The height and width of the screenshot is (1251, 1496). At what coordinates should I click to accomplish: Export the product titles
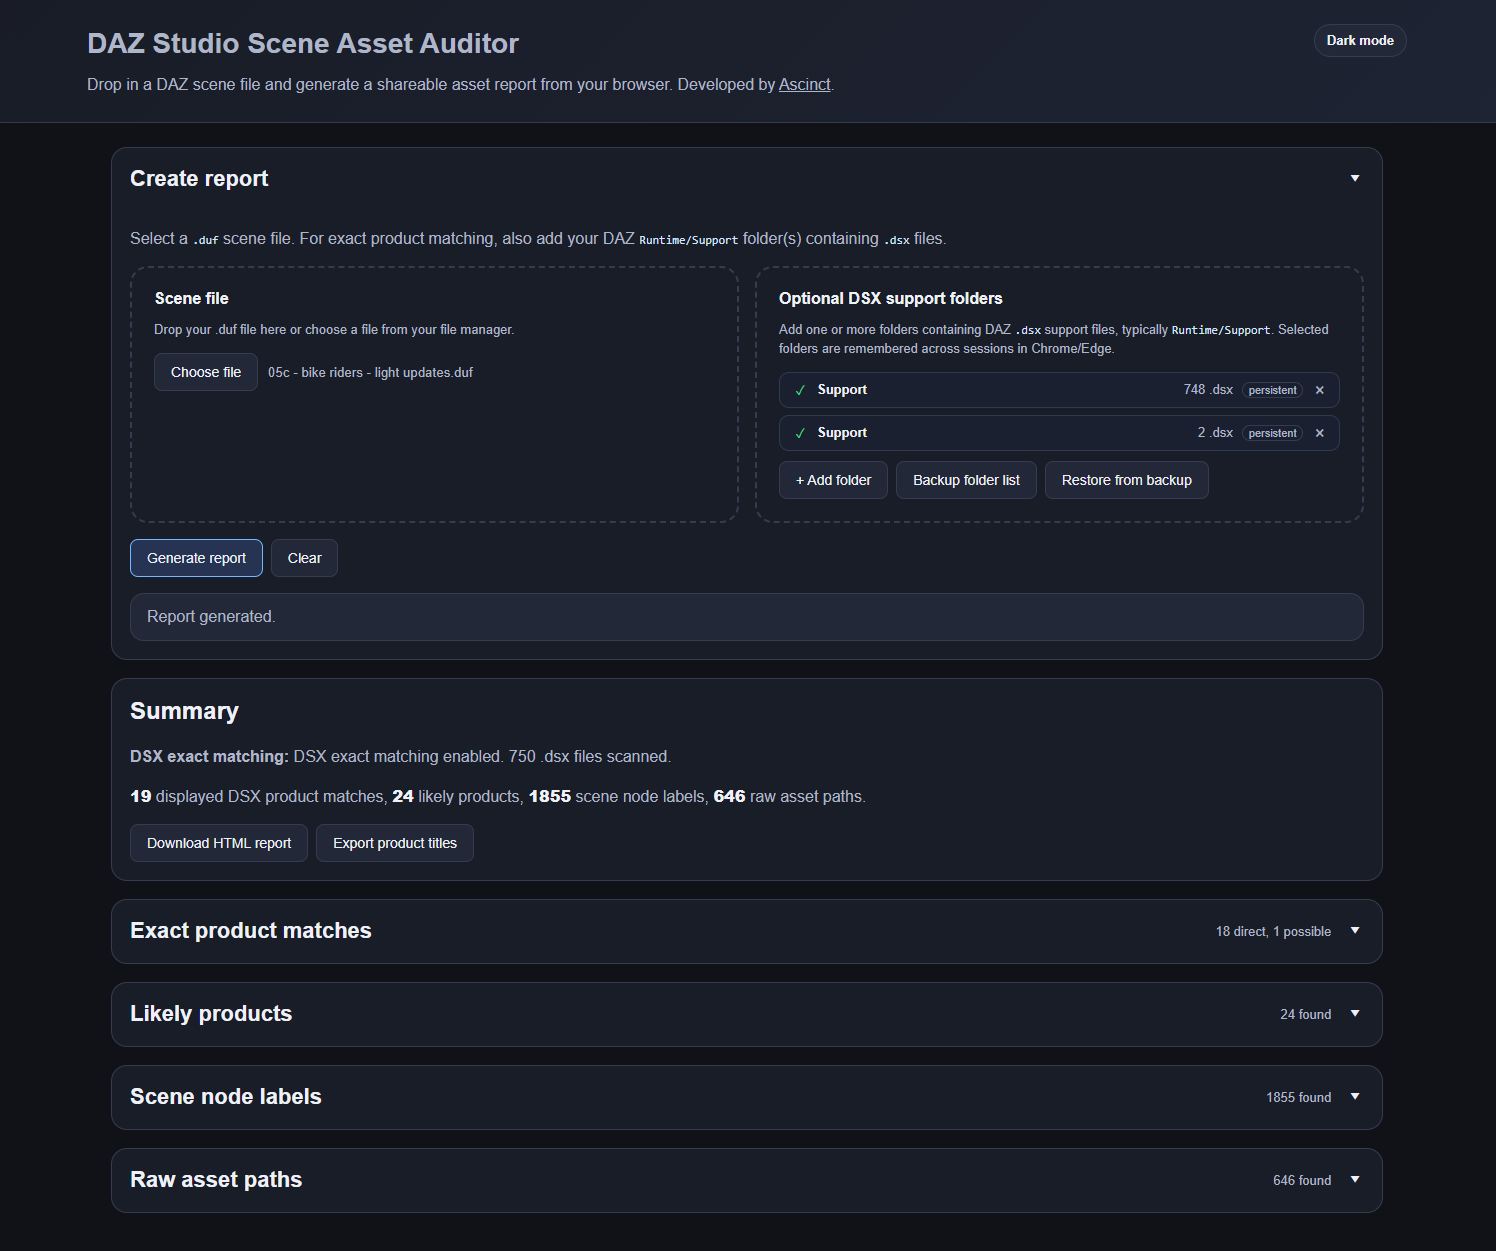coord(395,843)
